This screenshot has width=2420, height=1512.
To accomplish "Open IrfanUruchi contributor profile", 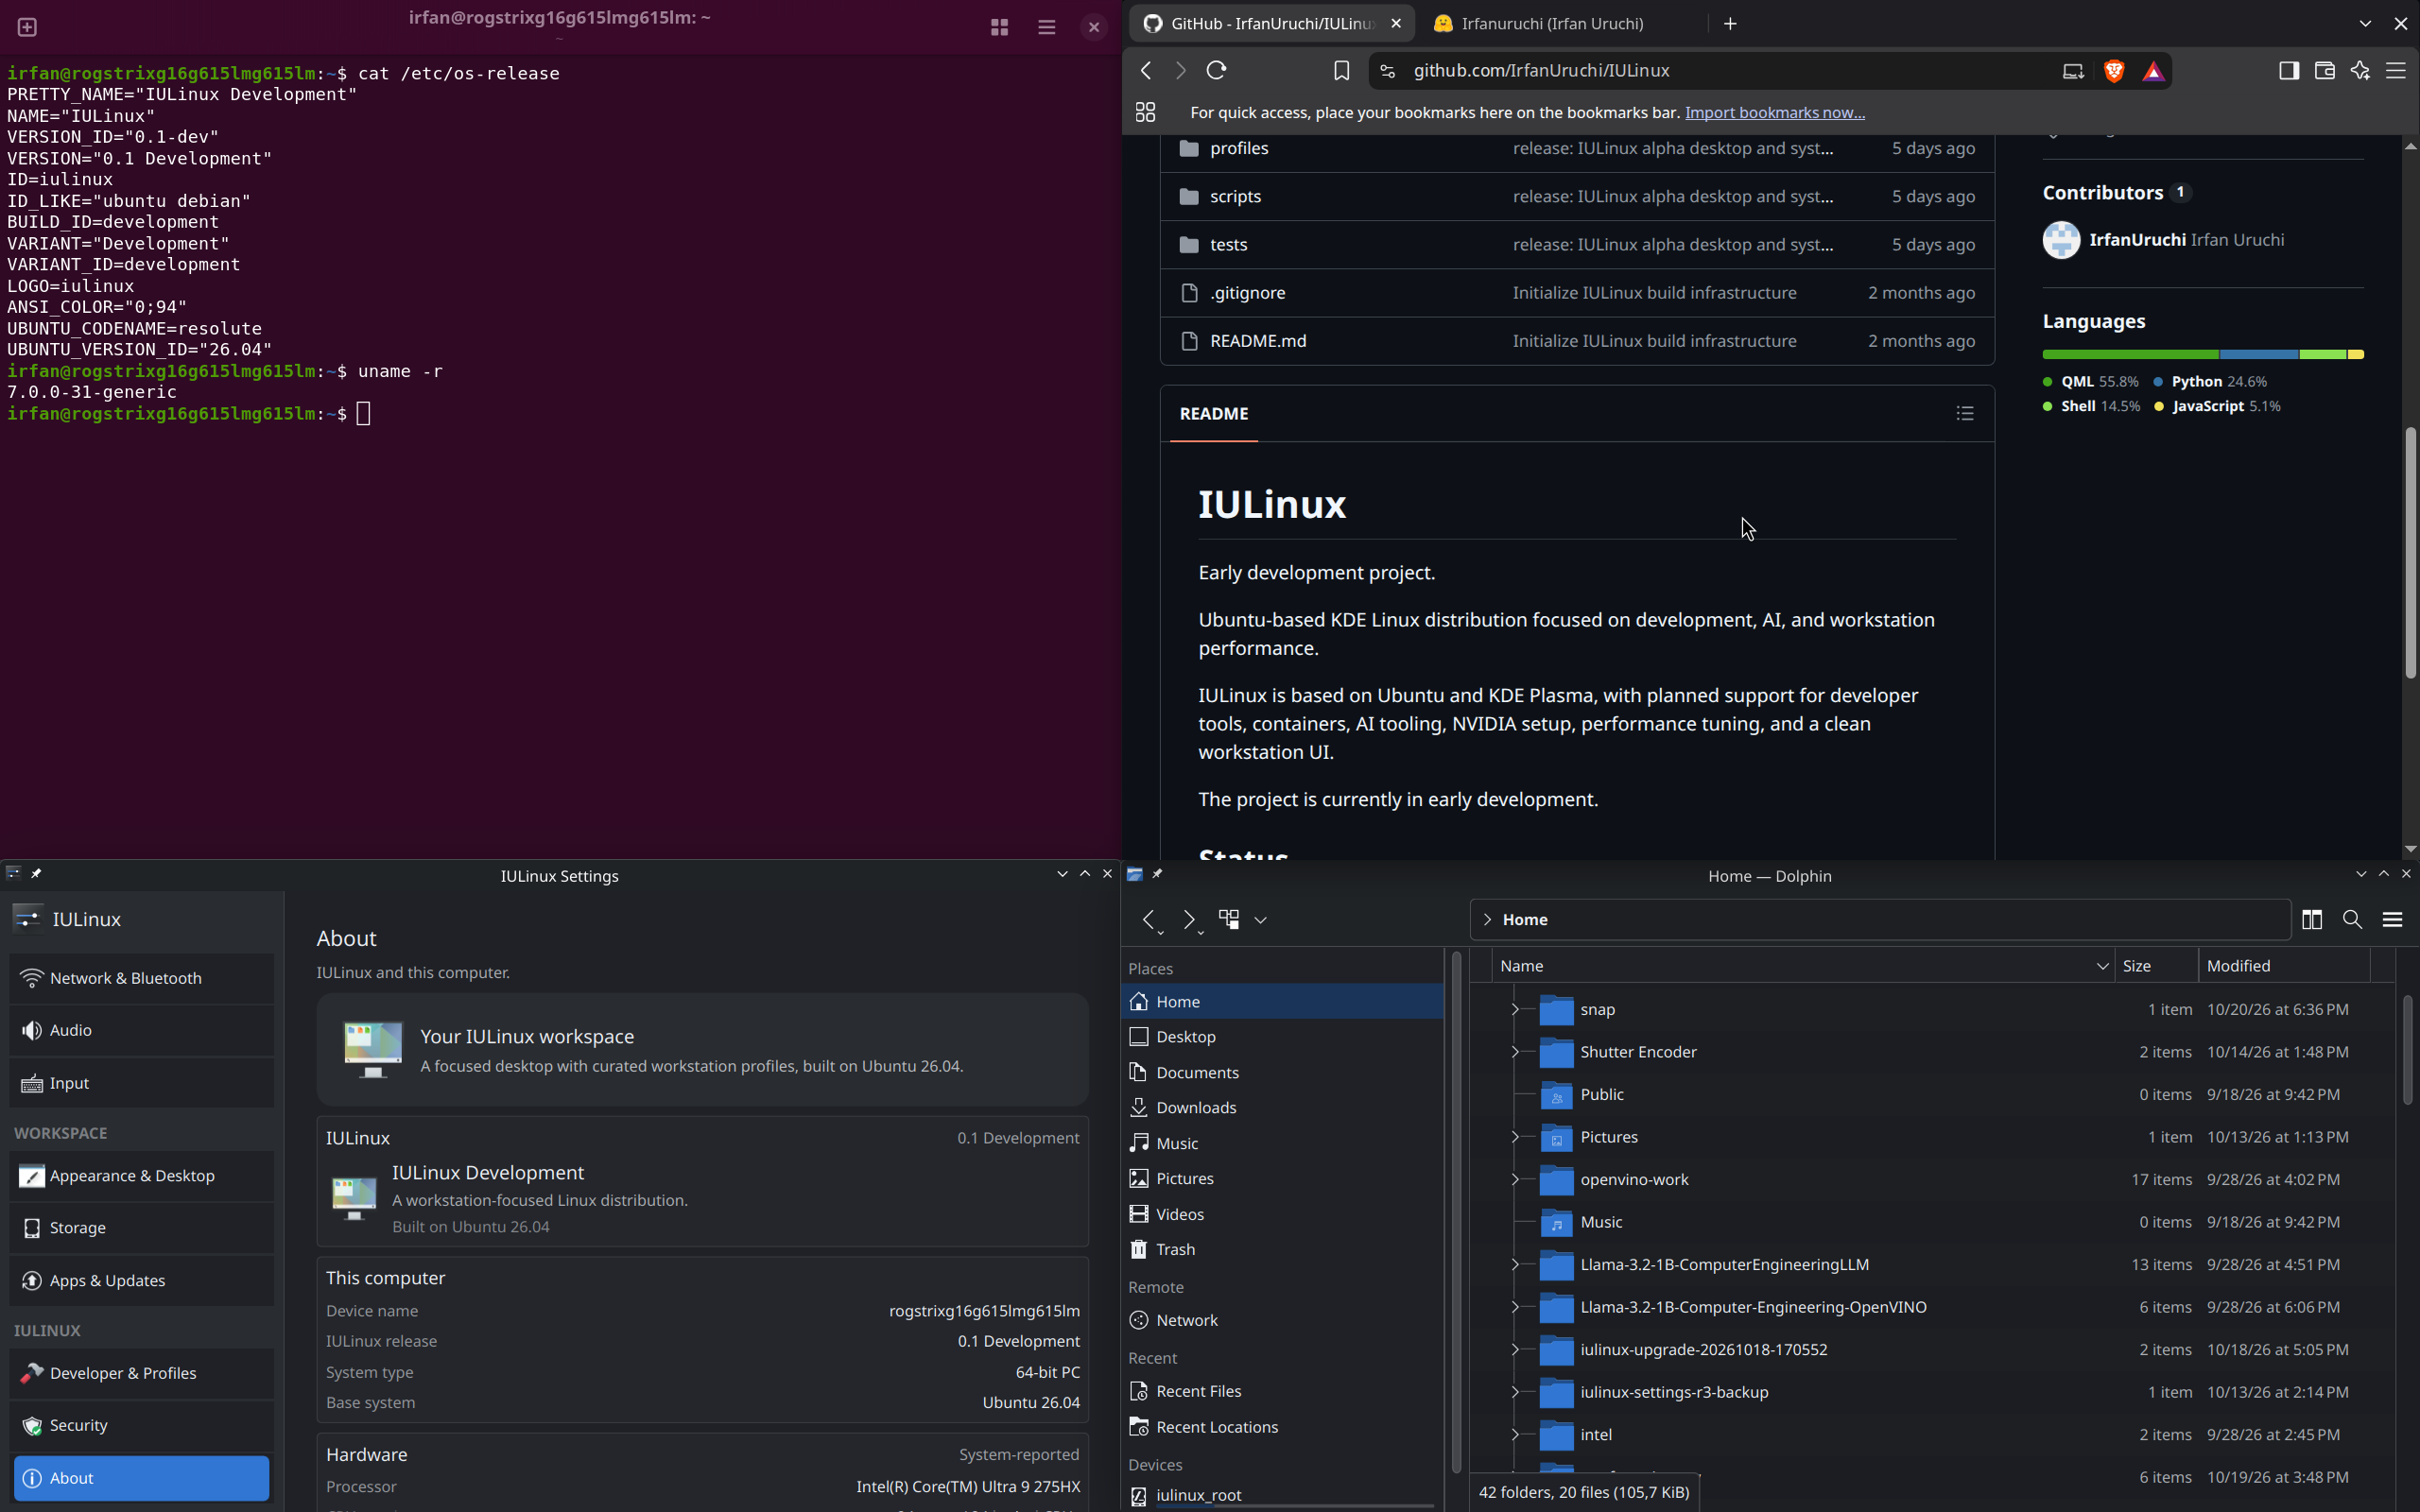I will (x=2137, y=240).
